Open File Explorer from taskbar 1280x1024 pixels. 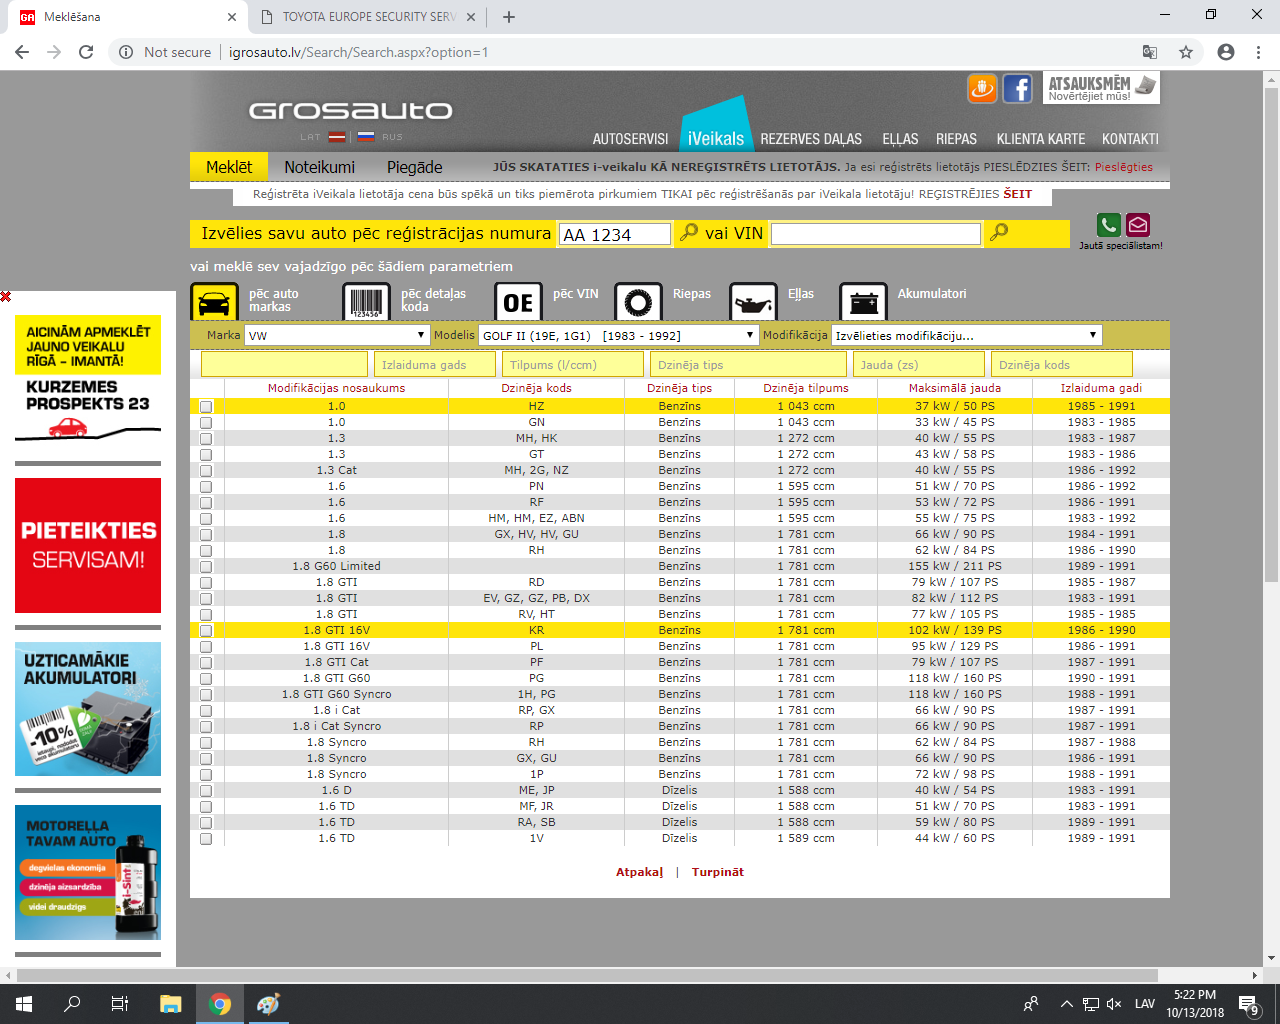tap(170, 1004)
